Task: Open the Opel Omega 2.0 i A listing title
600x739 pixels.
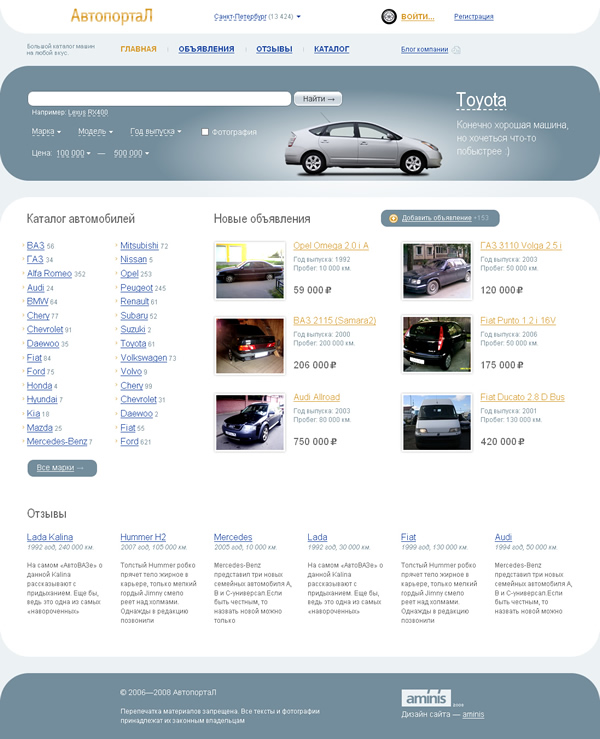Action: 331,246
